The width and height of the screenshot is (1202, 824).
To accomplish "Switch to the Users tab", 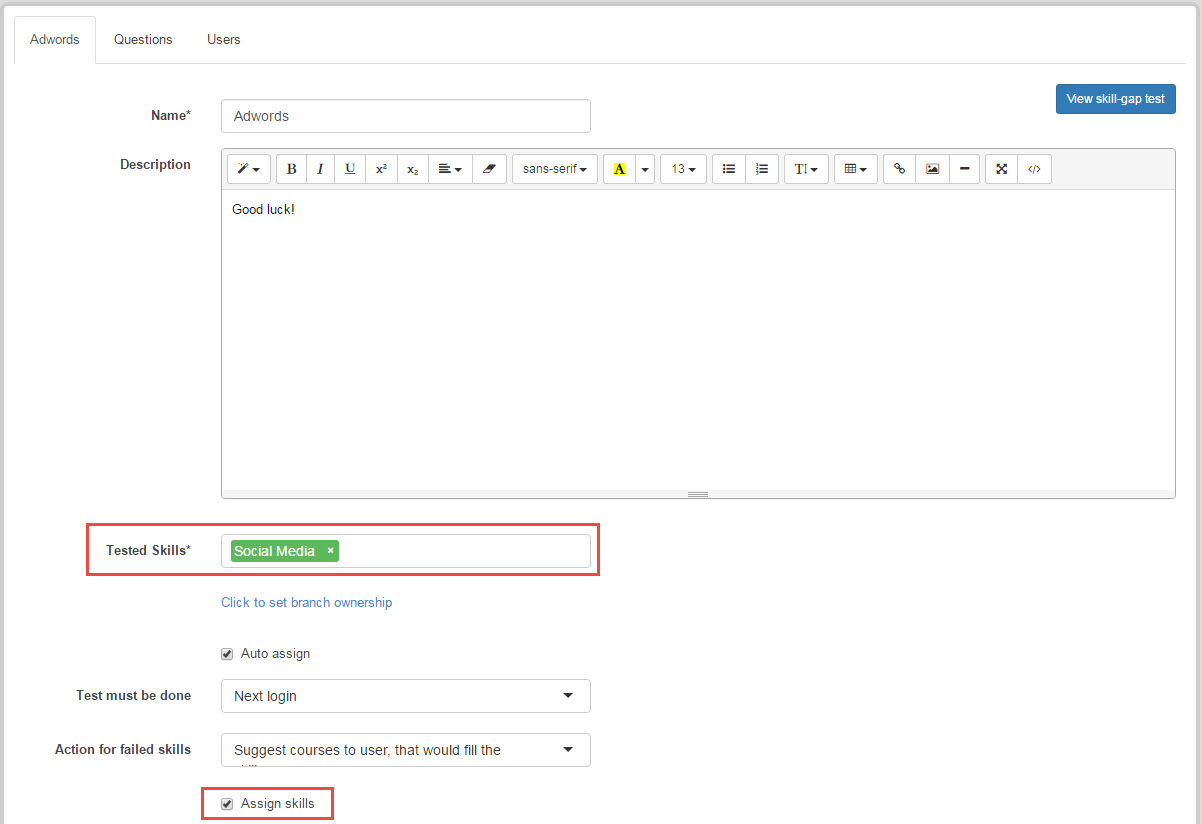I will click(x=224, y=40).
